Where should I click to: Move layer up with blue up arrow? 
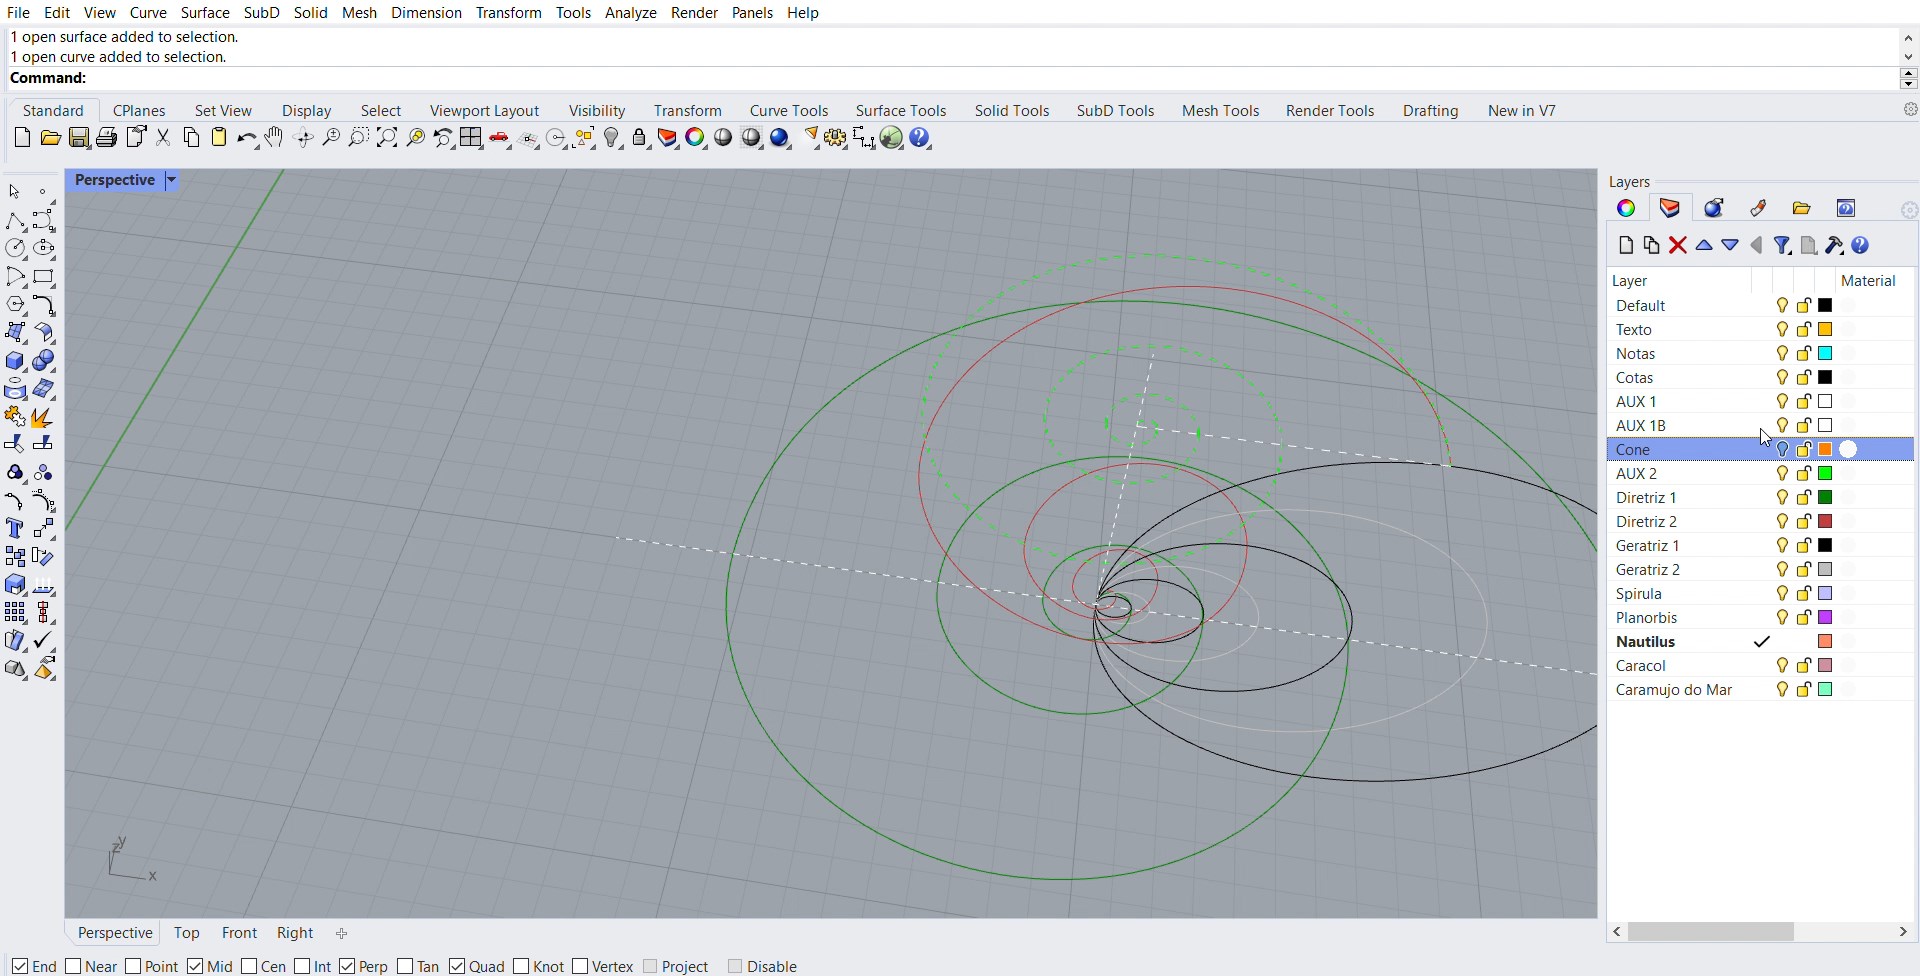pos(1705,245)
